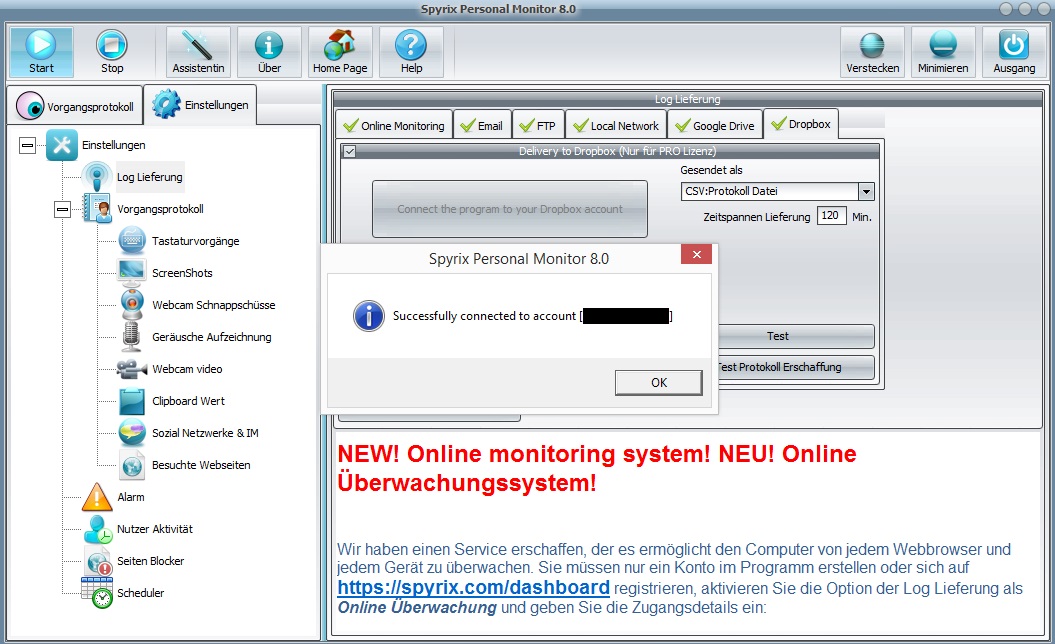Open the CSV:Protokoll Datei combo box
The image size is (1055, 644).
point(777,192)
